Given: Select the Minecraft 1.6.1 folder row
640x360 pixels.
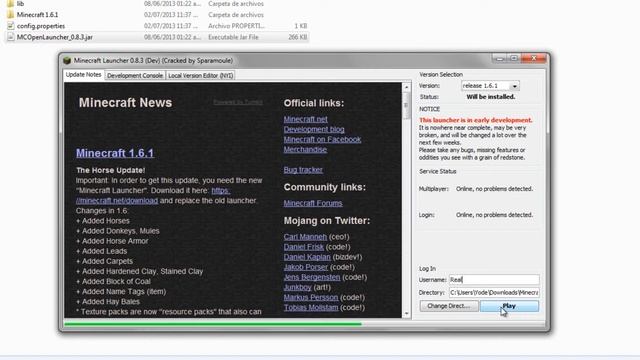Looking at the screenshot, I should click(157, 15).
